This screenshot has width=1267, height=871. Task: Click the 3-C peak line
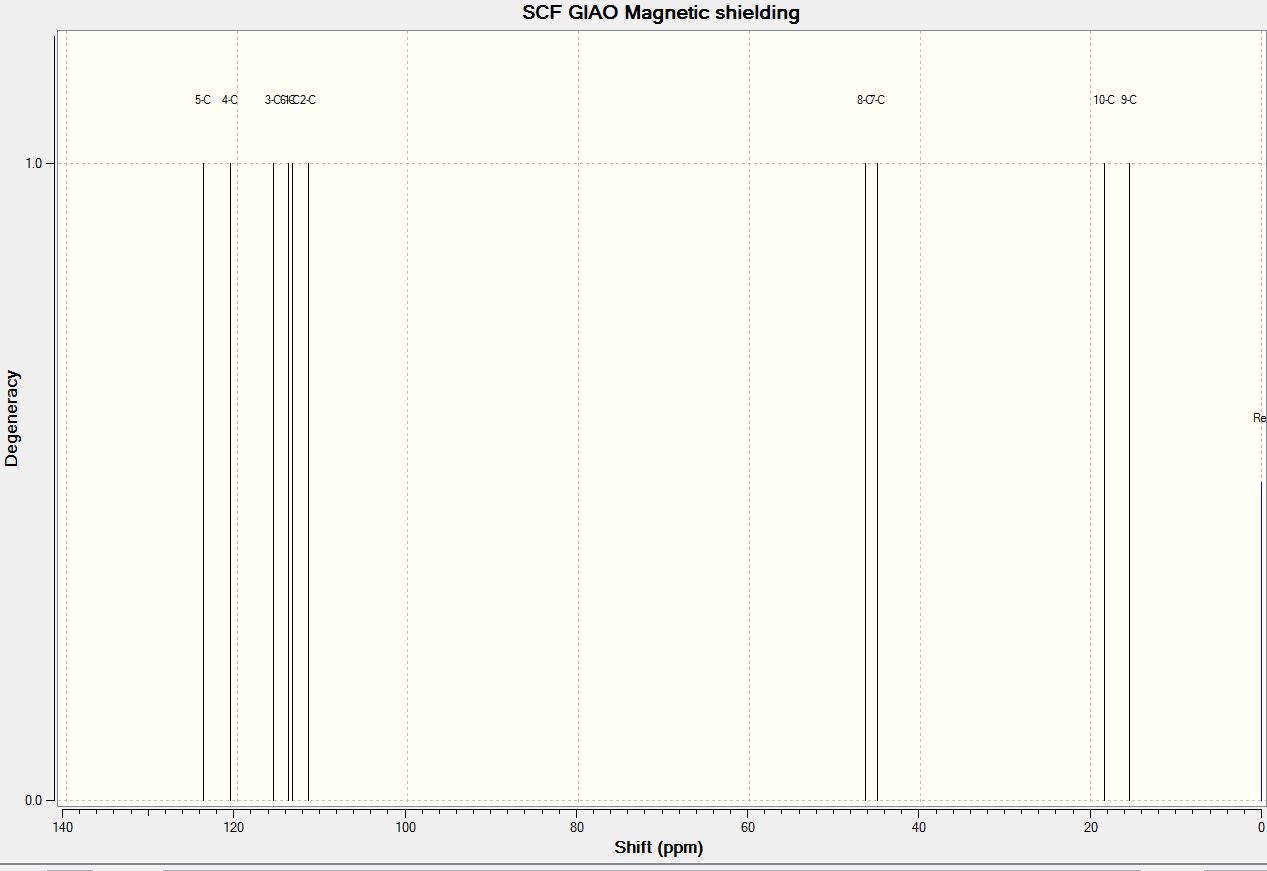[x=273, y=481]
